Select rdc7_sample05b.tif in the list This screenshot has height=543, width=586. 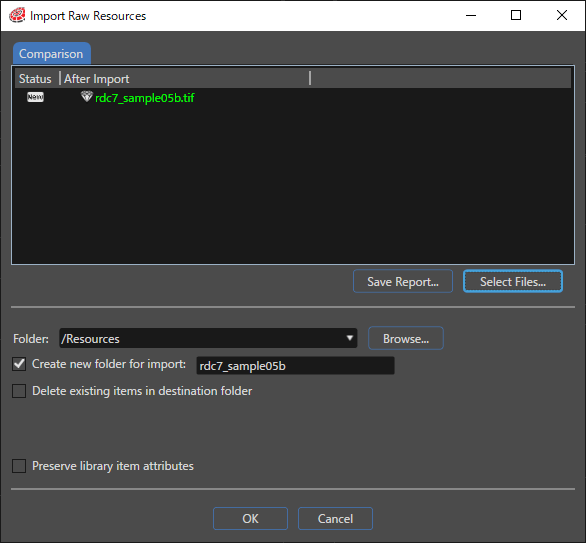point(145,98)
